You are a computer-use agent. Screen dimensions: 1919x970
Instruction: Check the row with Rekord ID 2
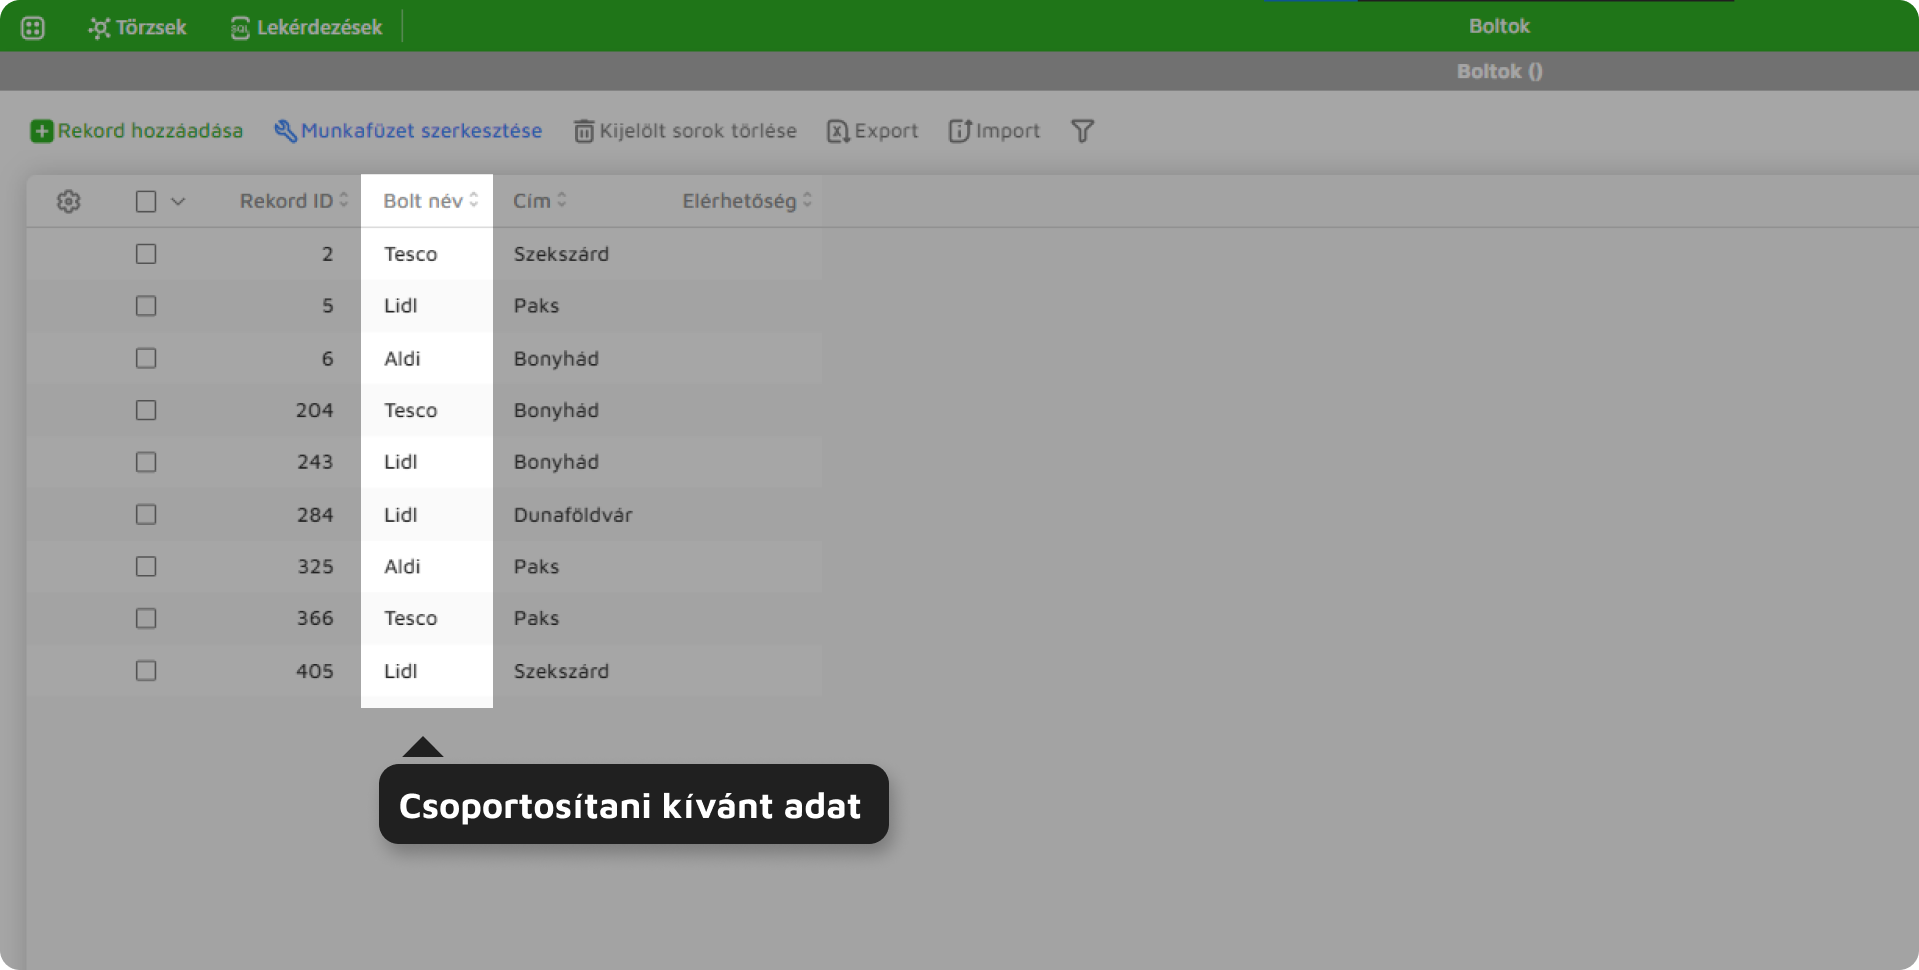pyautogui.click(x=146, y=254)
